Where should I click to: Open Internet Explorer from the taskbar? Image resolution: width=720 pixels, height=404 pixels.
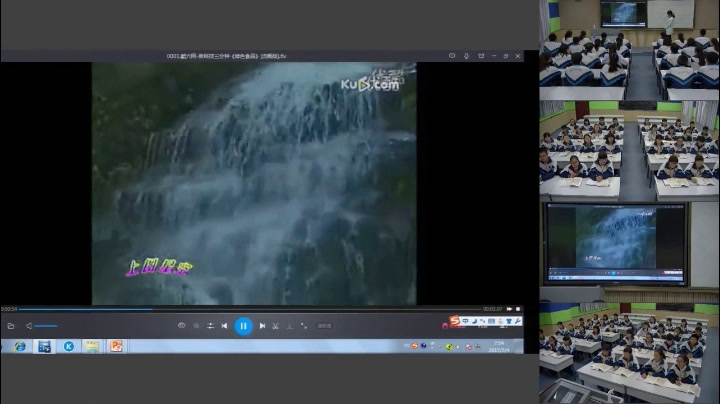[19, 346]
